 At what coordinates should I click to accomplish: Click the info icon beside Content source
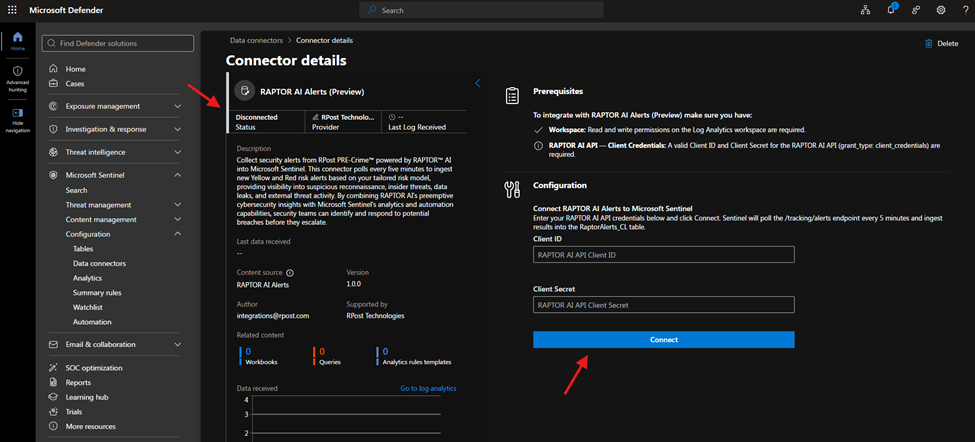pyautogui.click(x=290, y=273)
